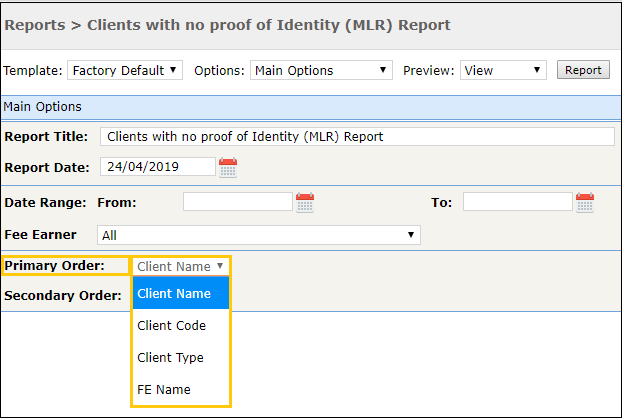This screenshot has height=419, width=622.
Task: Pick Client Type from the dropdown list
Action: pos(181,357)
